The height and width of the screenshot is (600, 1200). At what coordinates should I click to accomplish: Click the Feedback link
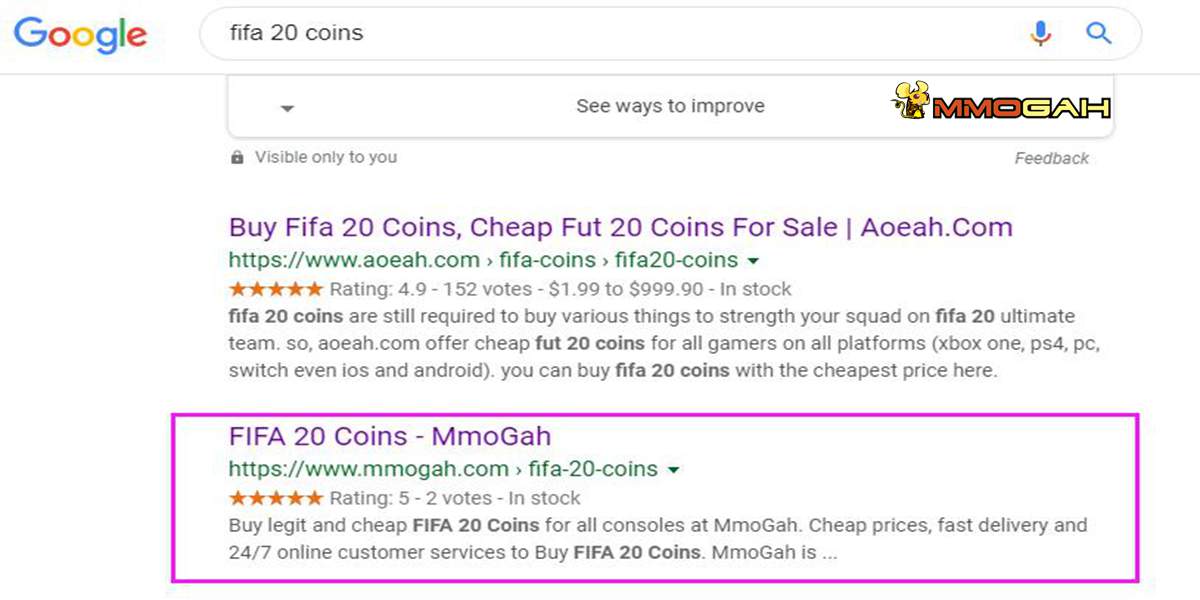click(x=1052, y=158)
